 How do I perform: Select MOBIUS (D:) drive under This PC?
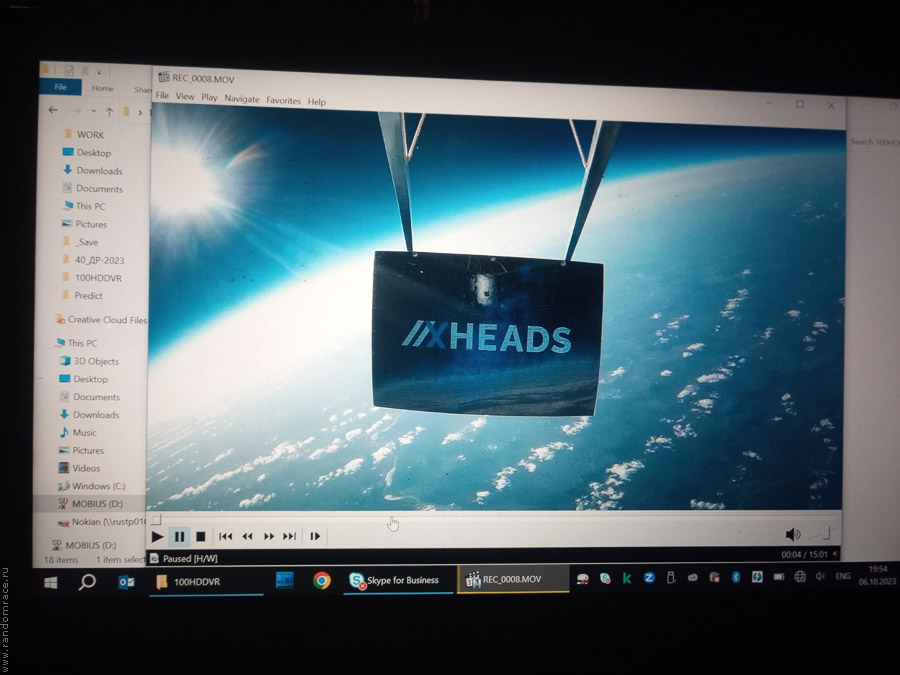pos(95,503)
